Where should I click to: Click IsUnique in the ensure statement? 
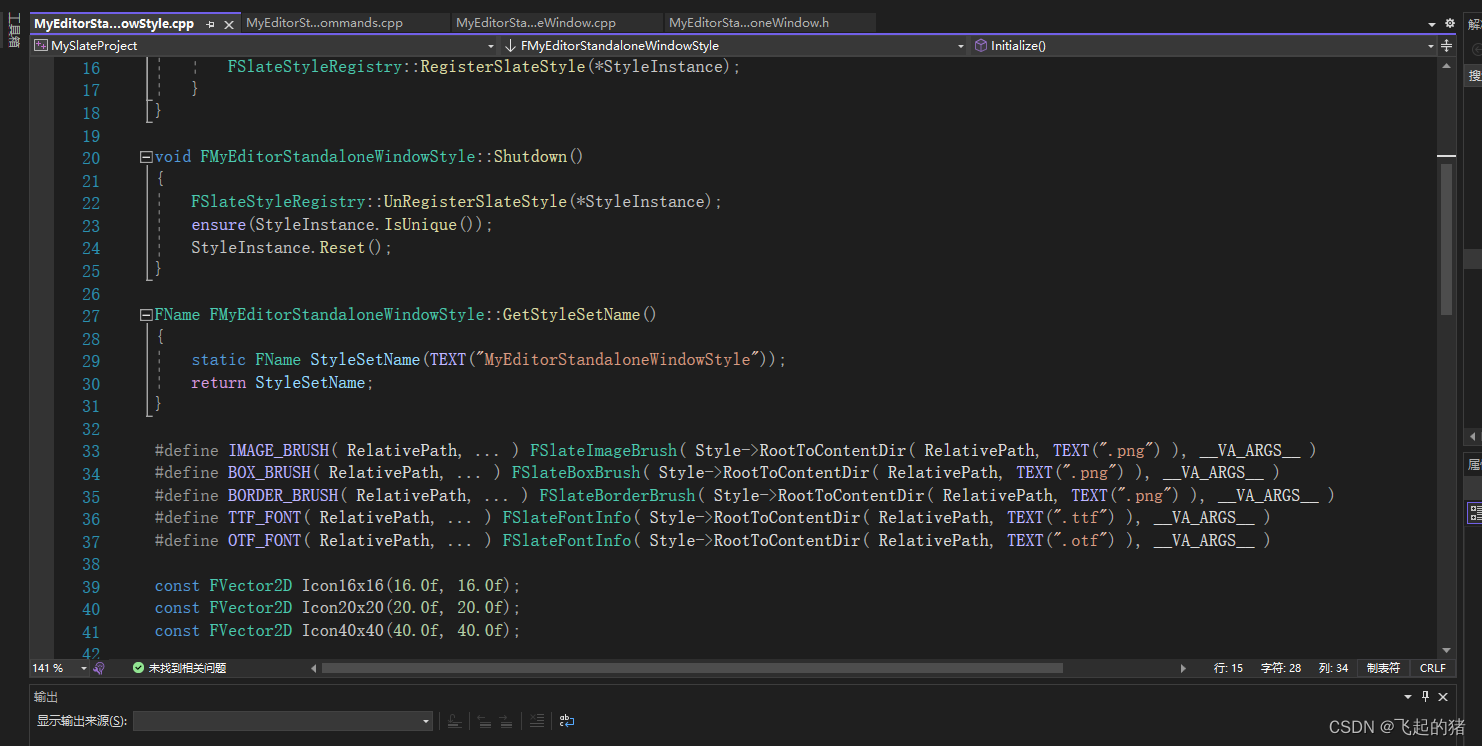(x=420, y=225)
